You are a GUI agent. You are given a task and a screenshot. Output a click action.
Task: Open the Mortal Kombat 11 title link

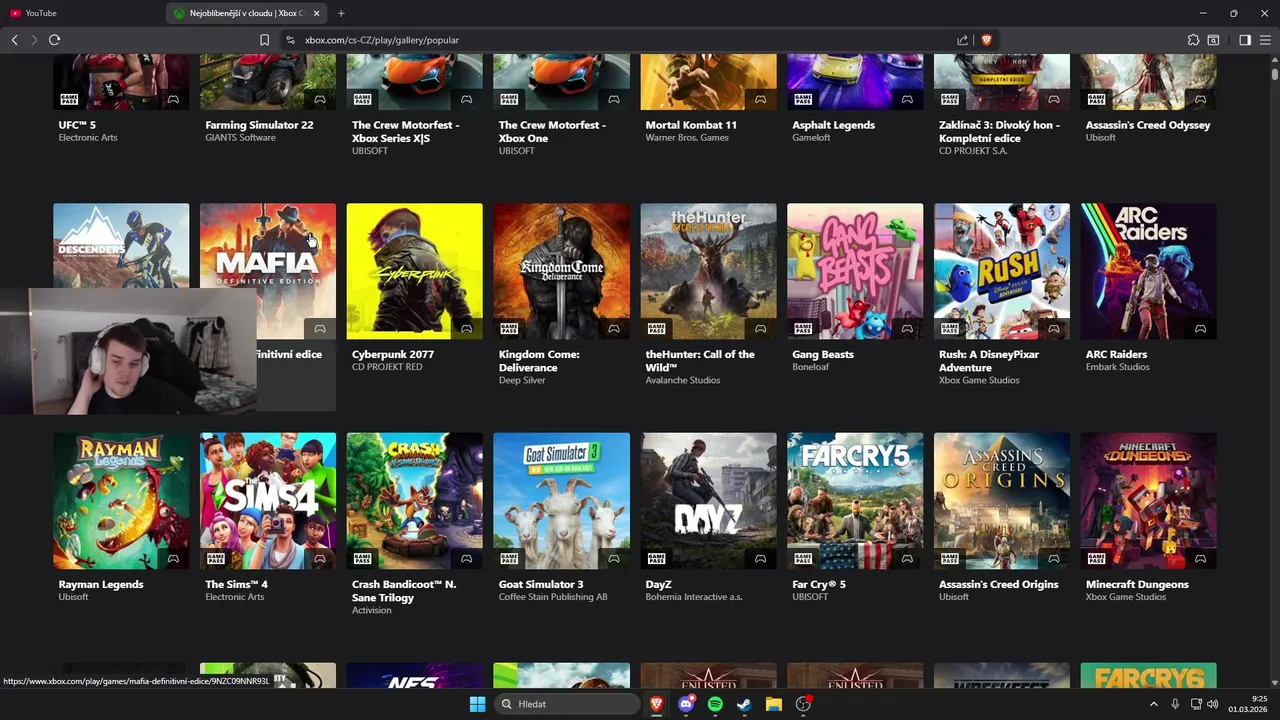(691, 125)
